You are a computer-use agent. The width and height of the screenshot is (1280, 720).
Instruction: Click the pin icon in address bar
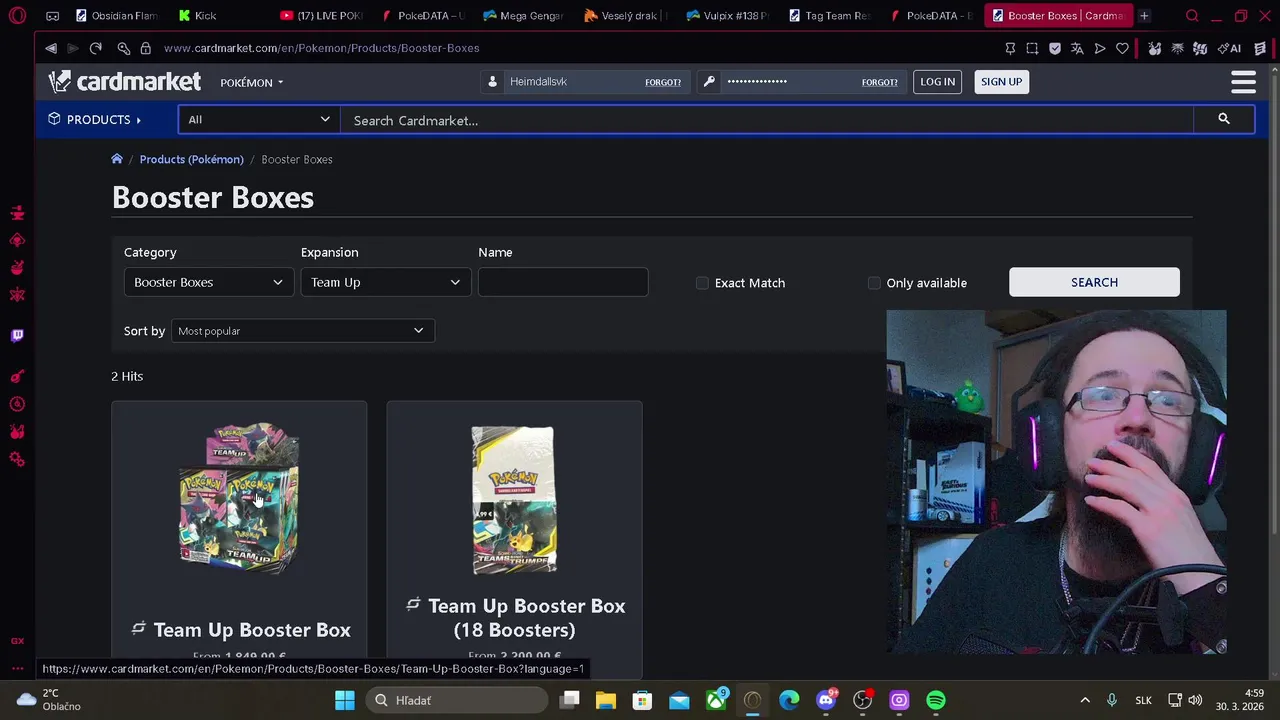1010,48
